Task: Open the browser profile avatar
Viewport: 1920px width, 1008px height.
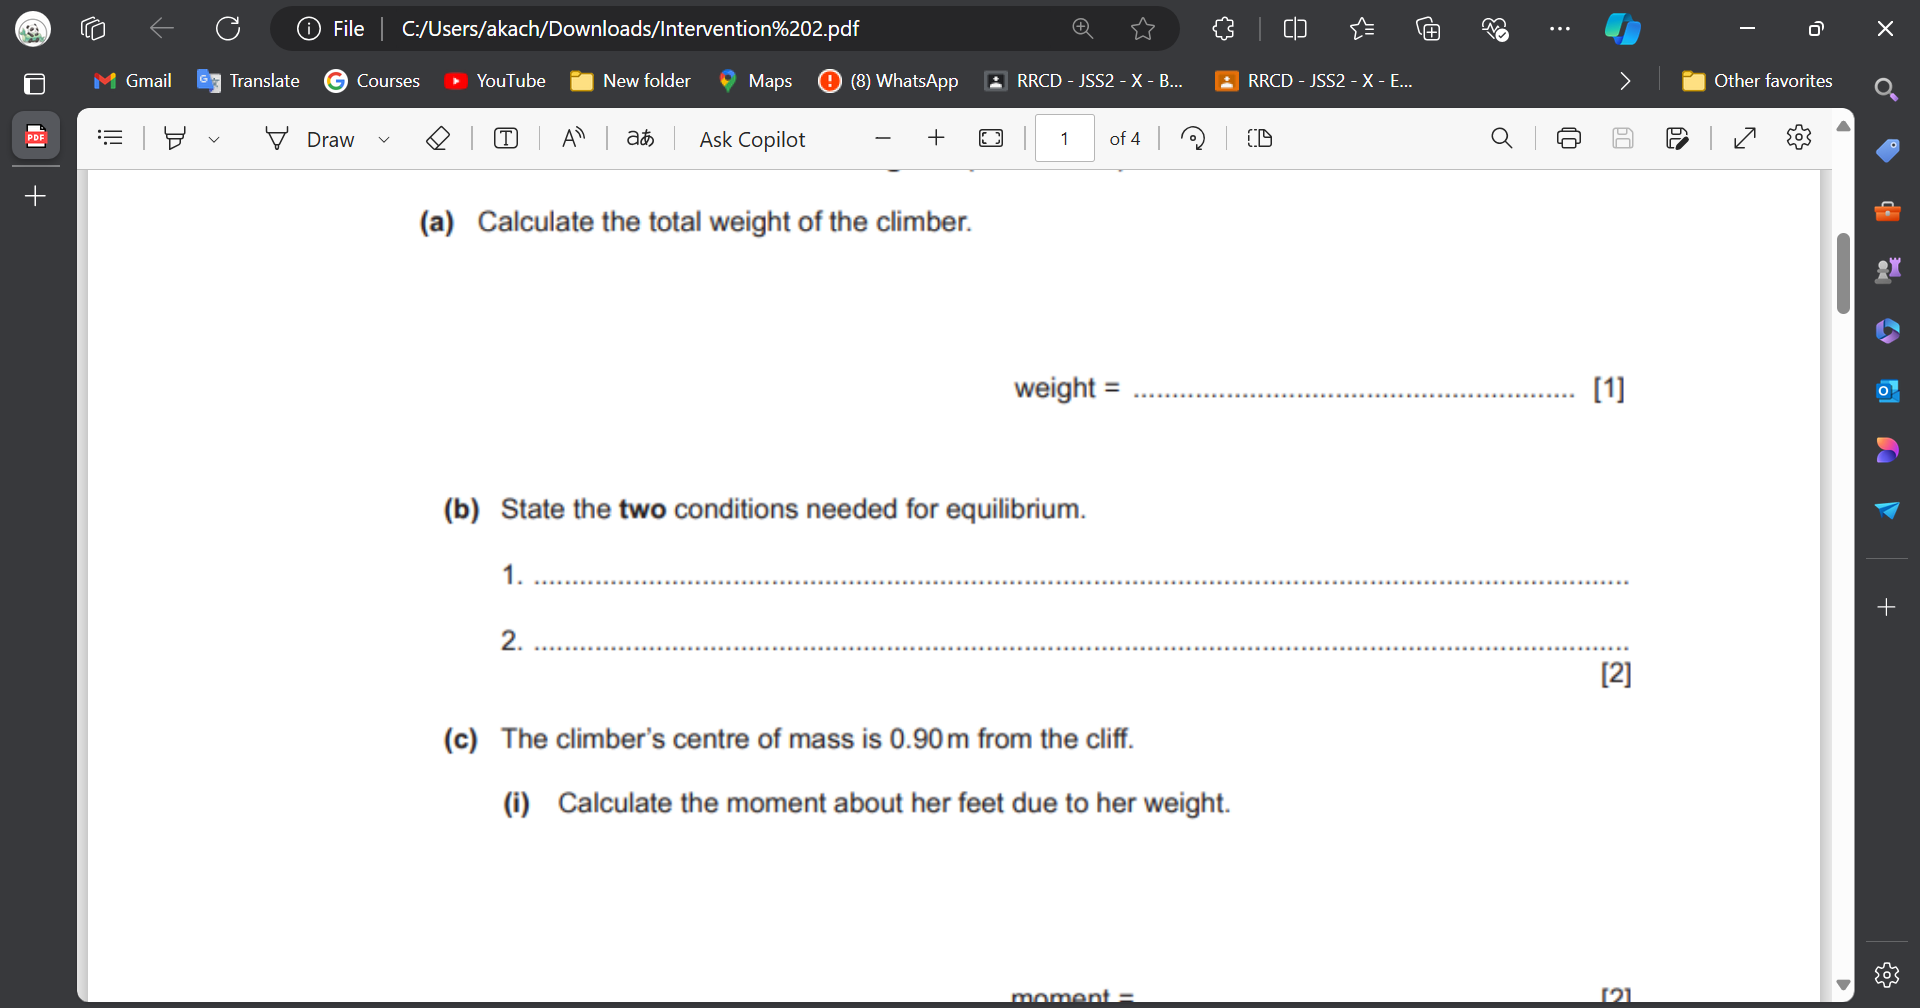Action: click(x=33, y=29)
